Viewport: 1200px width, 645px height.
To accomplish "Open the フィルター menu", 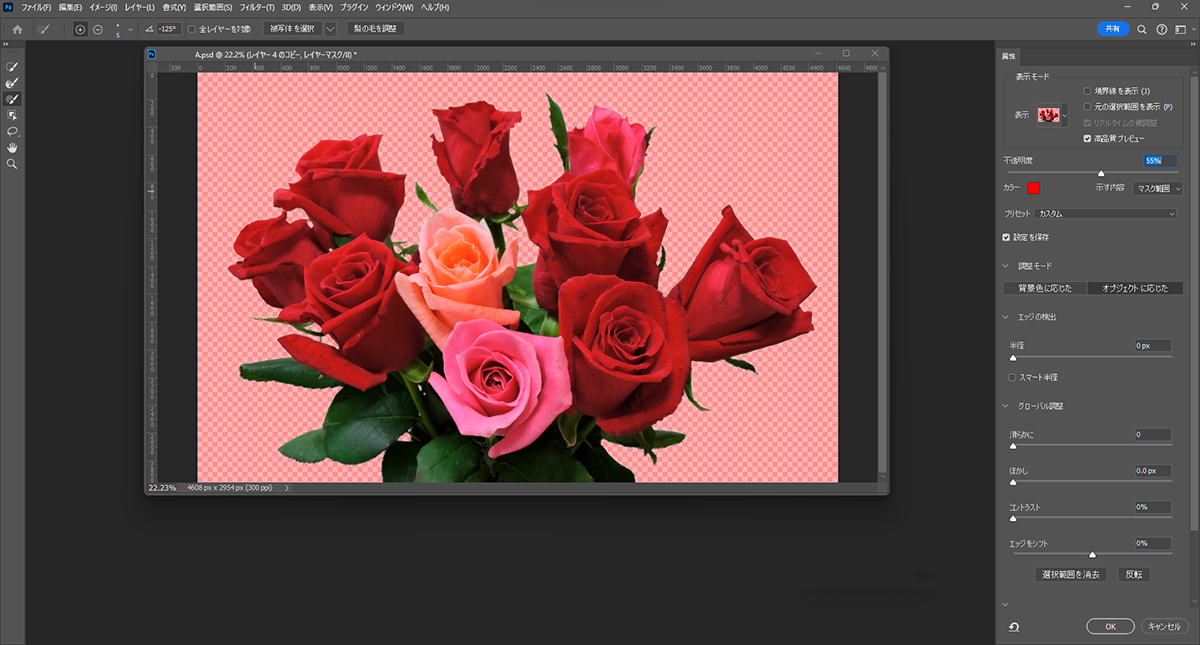I will (256, 7).
